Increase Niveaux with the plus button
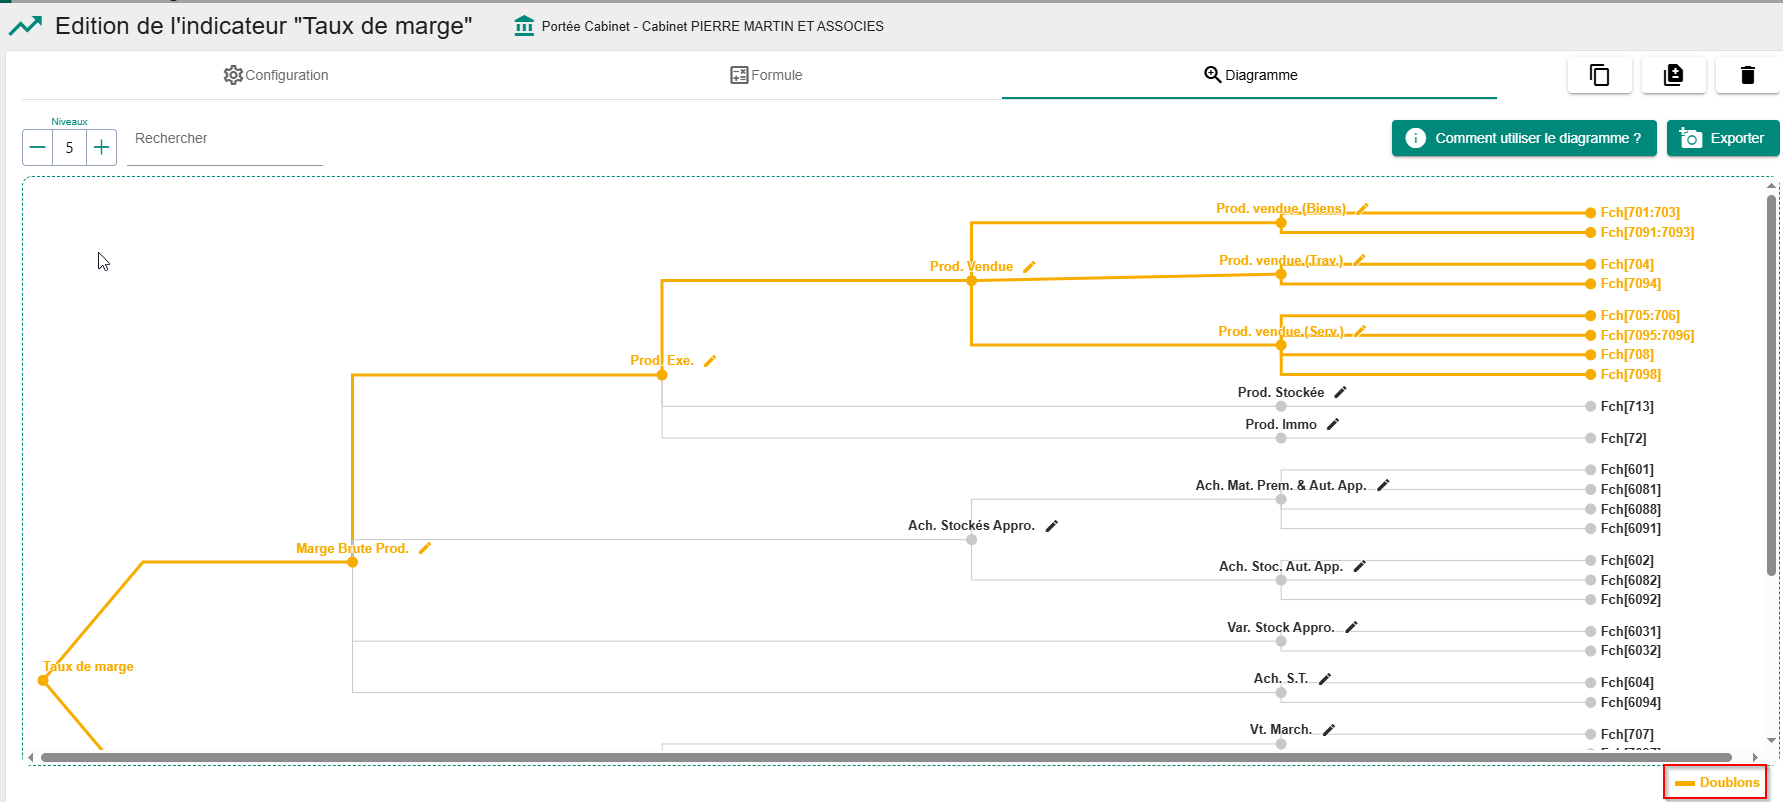The height and width of the screenshot is (802, 1783). pyautogui.click(x=101, y=148)
